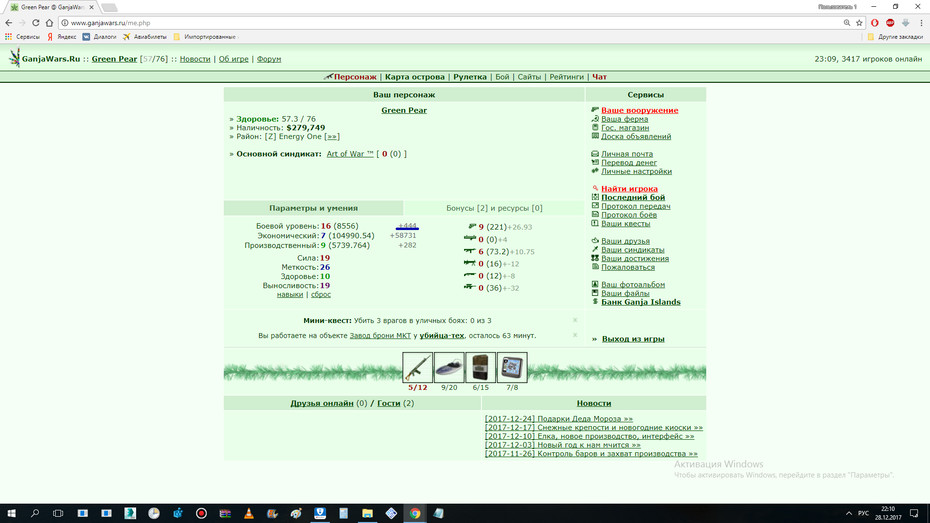Click the equipment item thumbnail 7/8
The width and height of the screenshot is (930, 523).
[512, 367]
